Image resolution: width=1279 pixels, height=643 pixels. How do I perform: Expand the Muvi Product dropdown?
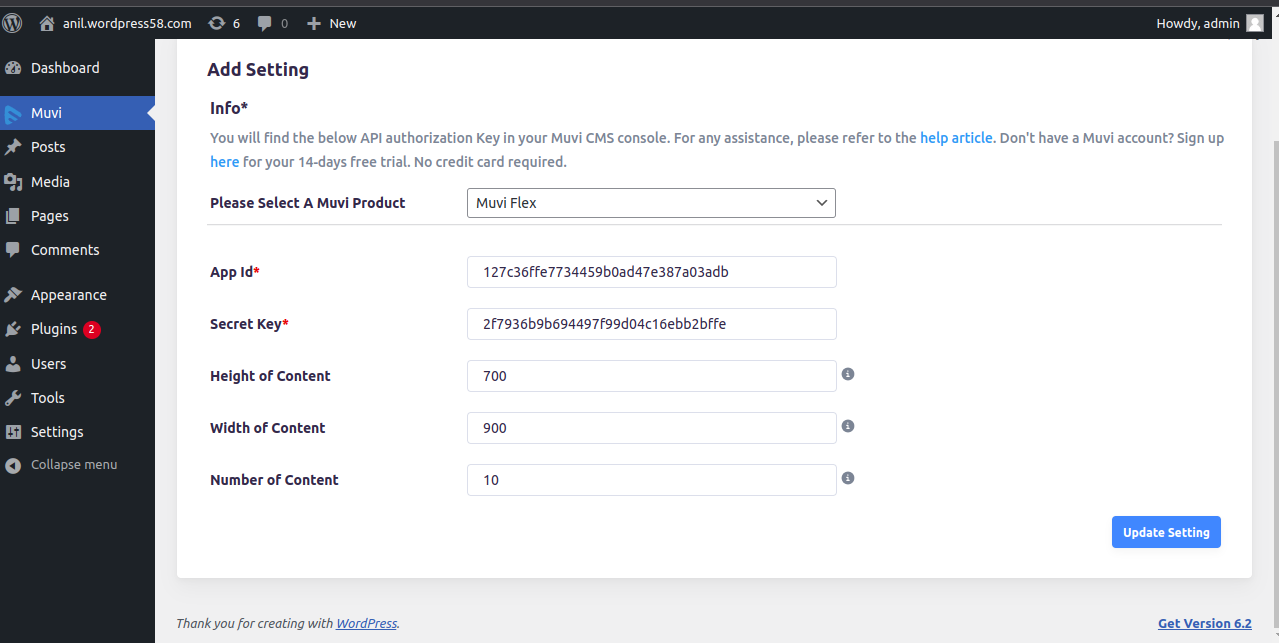pyautogui.click(x=651, y=203)
